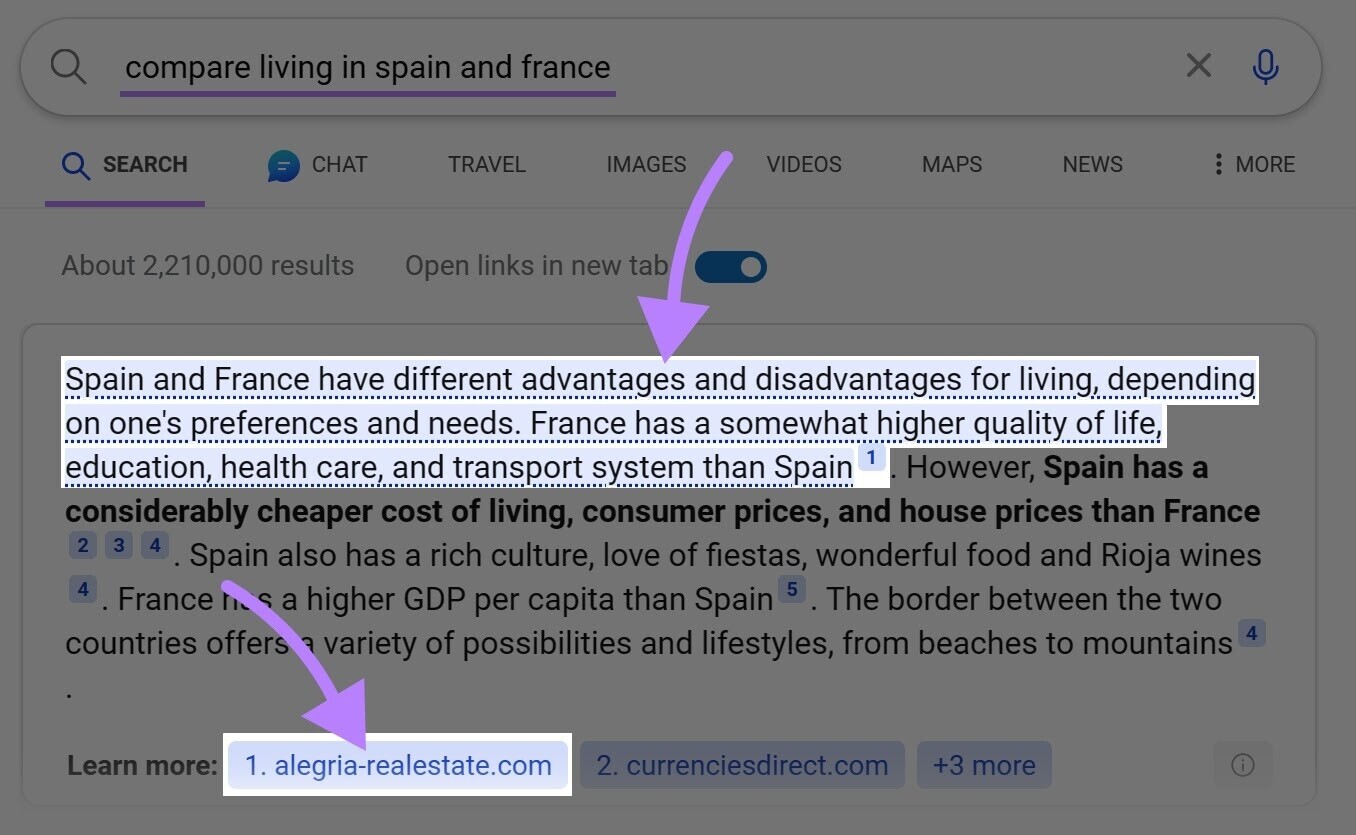Visit the alegria-realestate.com source link
The width and height of the screenshot is (1356, 835).
397,764
